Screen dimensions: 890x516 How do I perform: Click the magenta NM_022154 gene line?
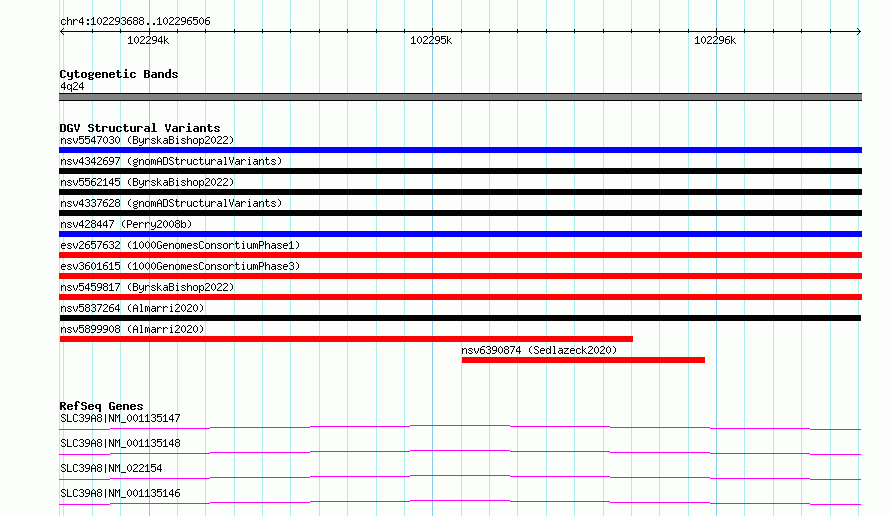click(x=460, y=477)
